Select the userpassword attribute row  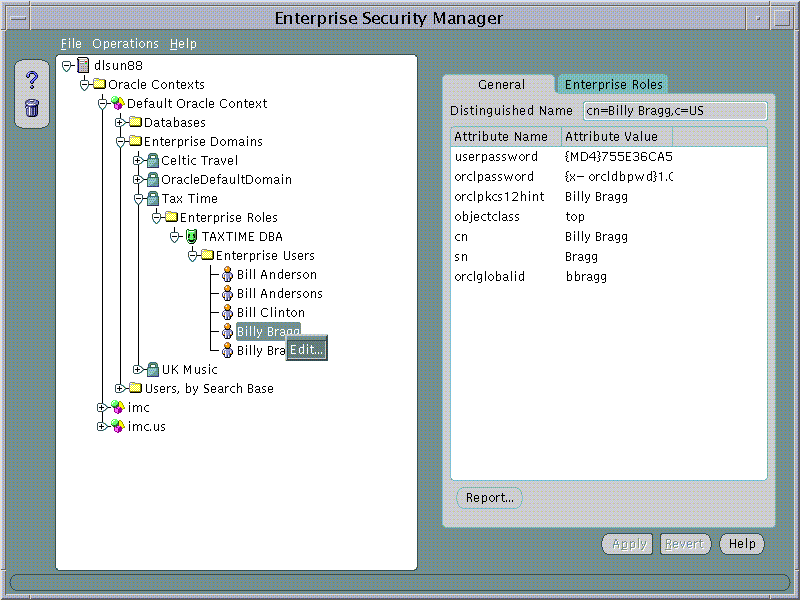[x=609, y=157]
